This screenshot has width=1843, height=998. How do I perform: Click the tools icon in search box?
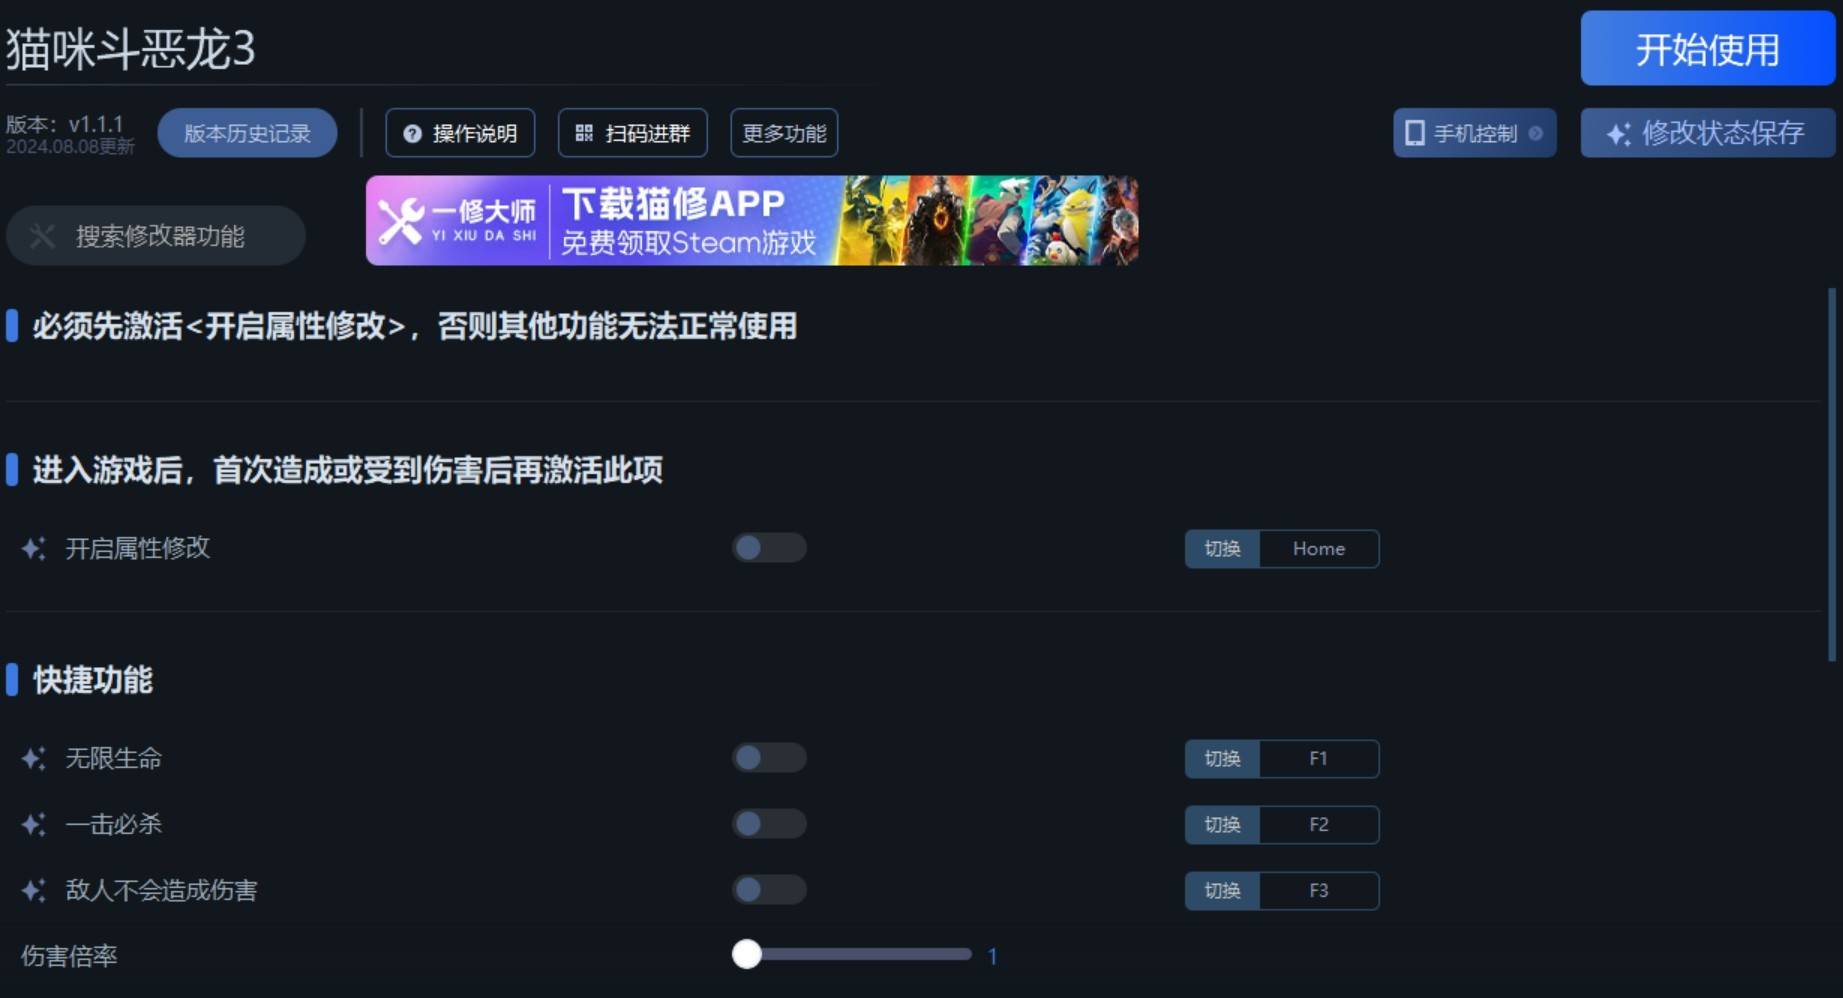click(x=42, y=236)
